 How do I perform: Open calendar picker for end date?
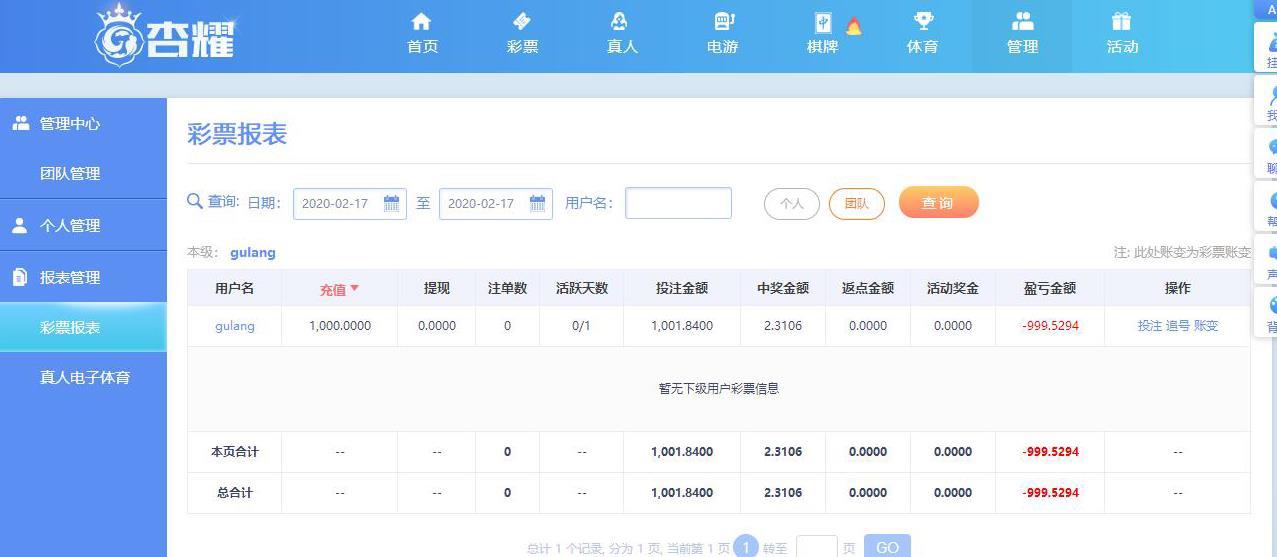(538, 203)
